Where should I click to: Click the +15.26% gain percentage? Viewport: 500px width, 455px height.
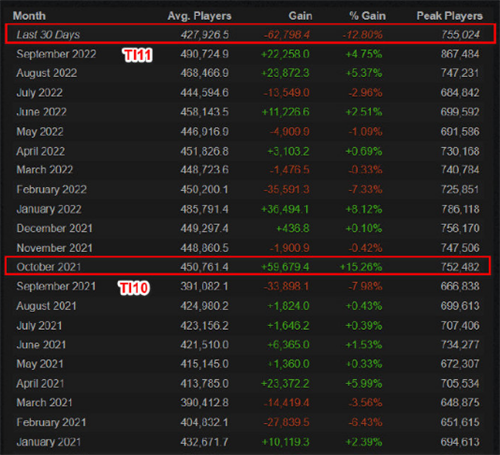coord(361,267)
